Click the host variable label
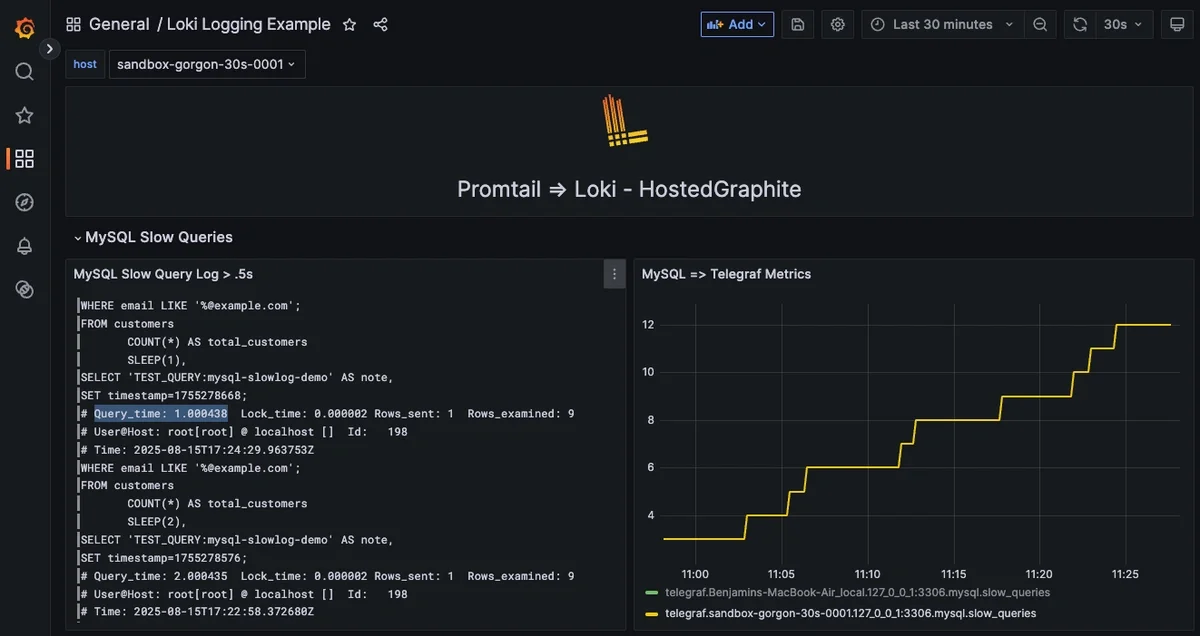The image size is (1200, 636). (x=85, y=64)
